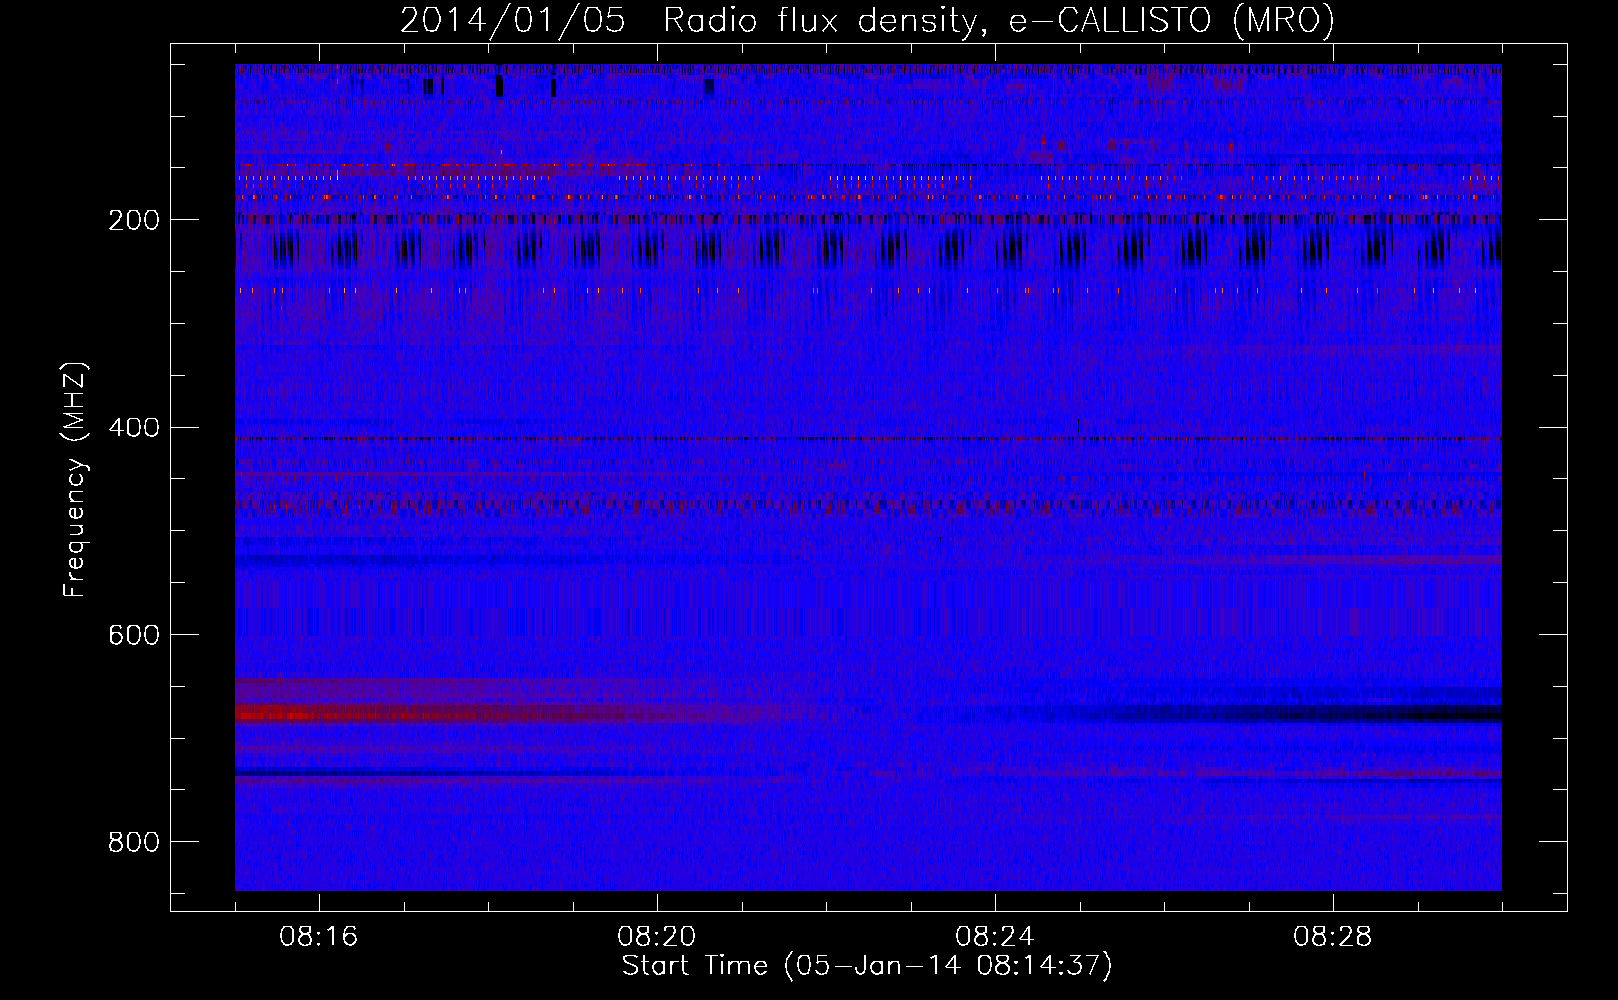
Task: Click the "Frequency (MHZ)" axis label
Action: (74, 480)
